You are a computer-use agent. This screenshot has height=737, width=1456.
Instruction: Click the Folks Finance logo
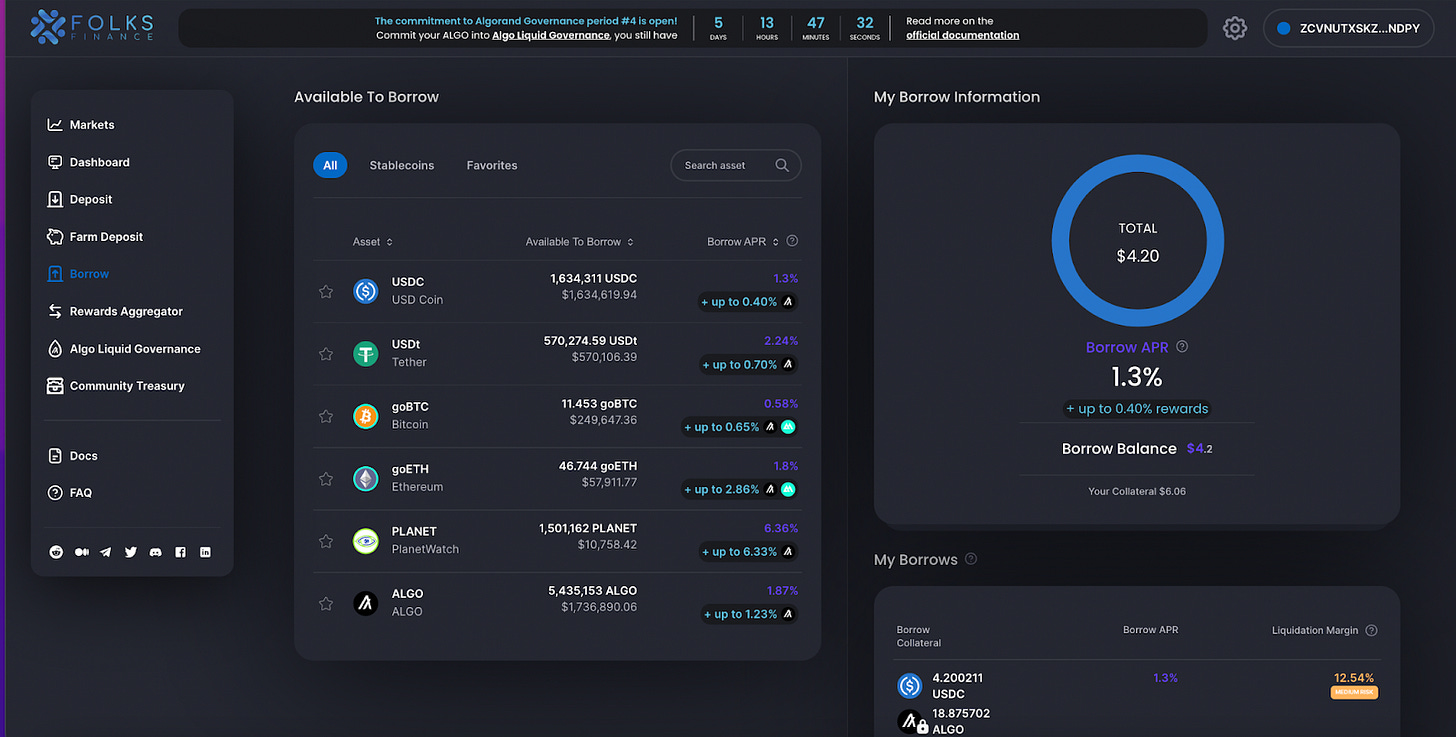click(x=92, y=27)
